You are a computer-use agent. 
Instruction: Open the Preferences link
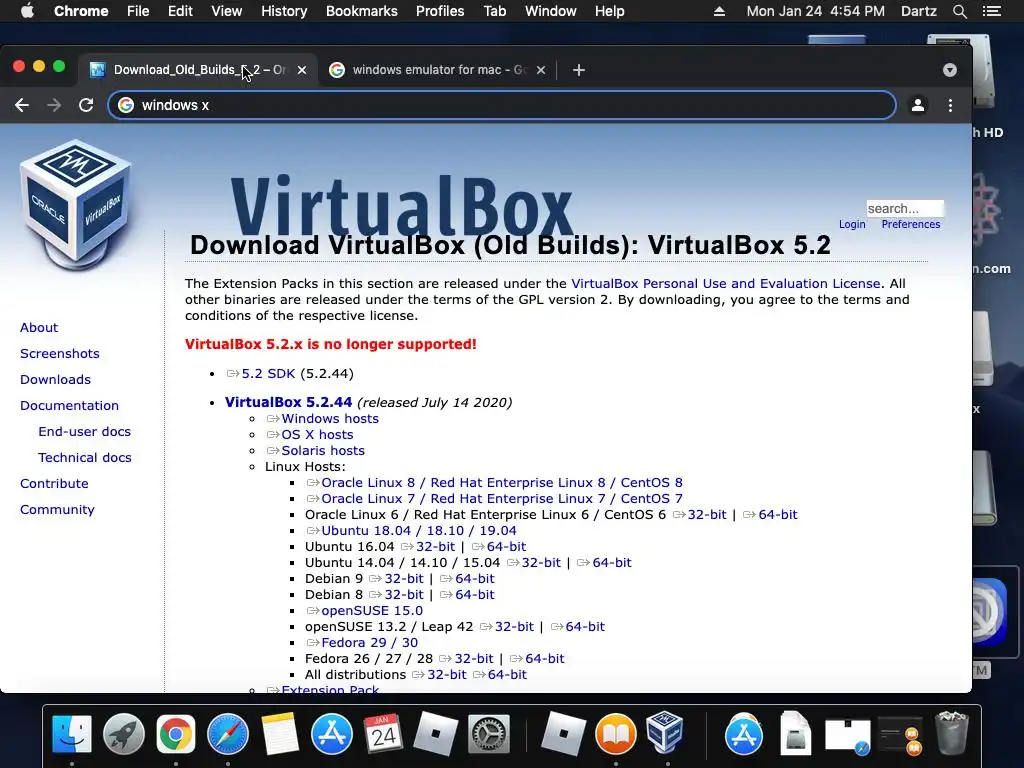pyautogui.click(x=910, y=224)
